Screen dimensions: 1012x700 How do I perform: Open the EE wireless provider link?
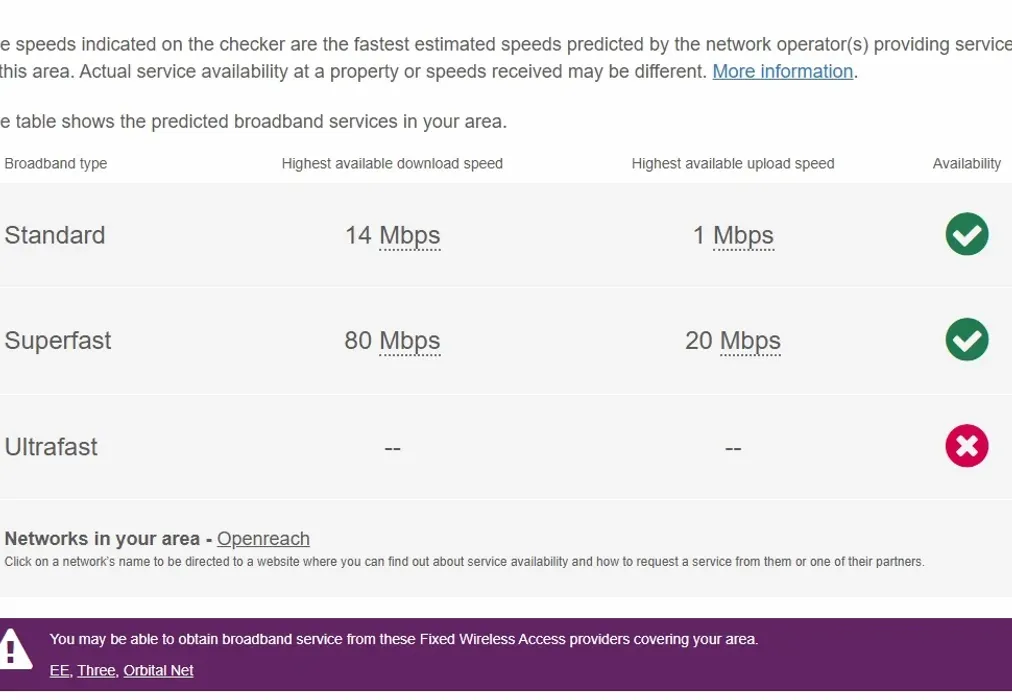coord(58,670)
